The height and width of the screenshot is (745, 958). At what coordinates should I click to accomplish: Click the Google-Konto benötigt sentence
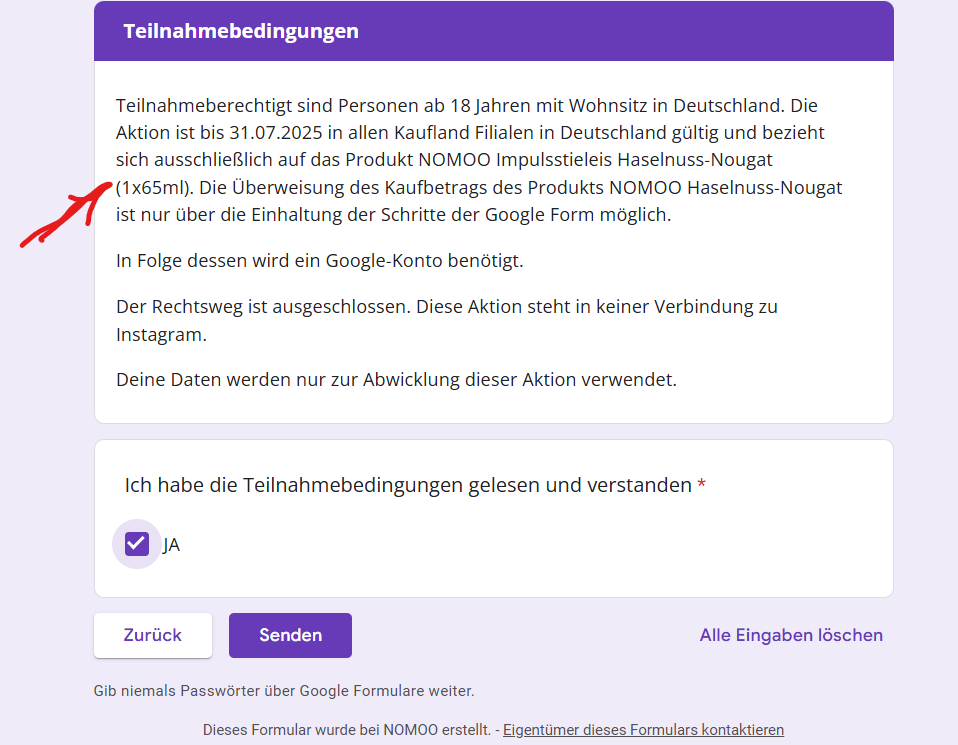coord(320,260)
